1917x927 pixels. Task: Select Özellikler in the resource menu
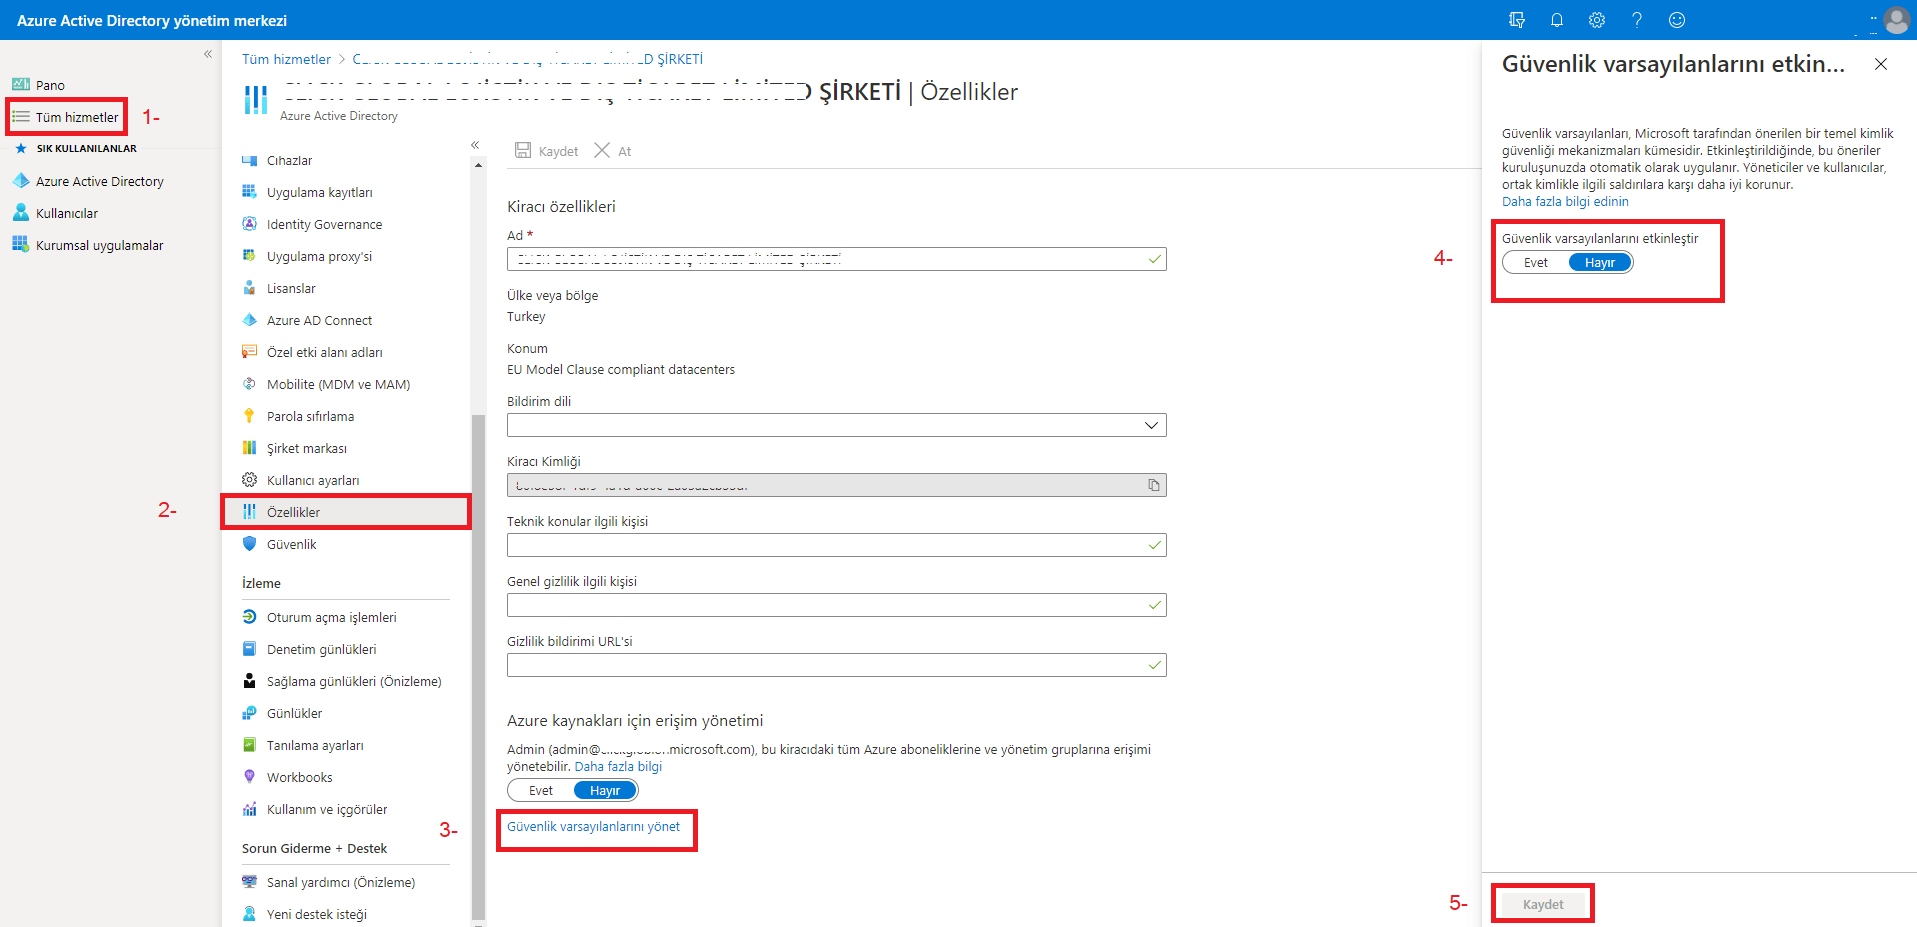pos(293,512)
